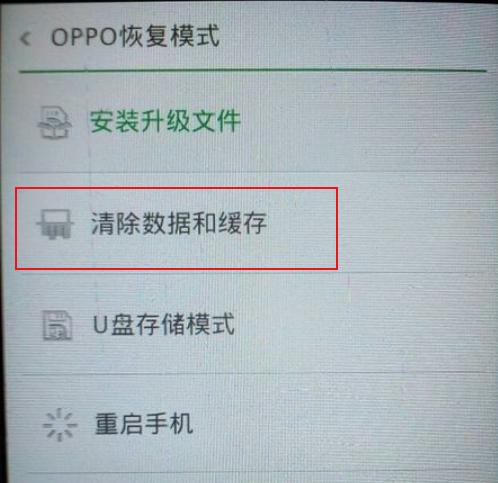
Task: Click separator line above the 重启手机 row
Action: 252,374
